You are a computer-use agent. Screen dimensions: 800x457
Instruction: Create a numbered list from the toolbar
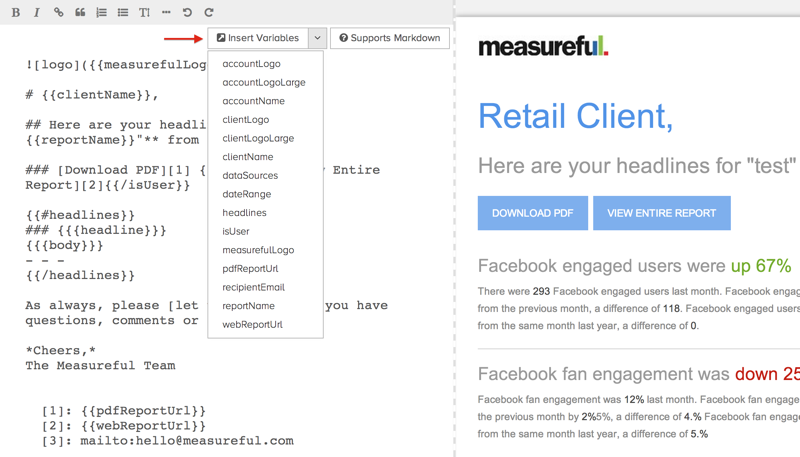pos(101,13)
